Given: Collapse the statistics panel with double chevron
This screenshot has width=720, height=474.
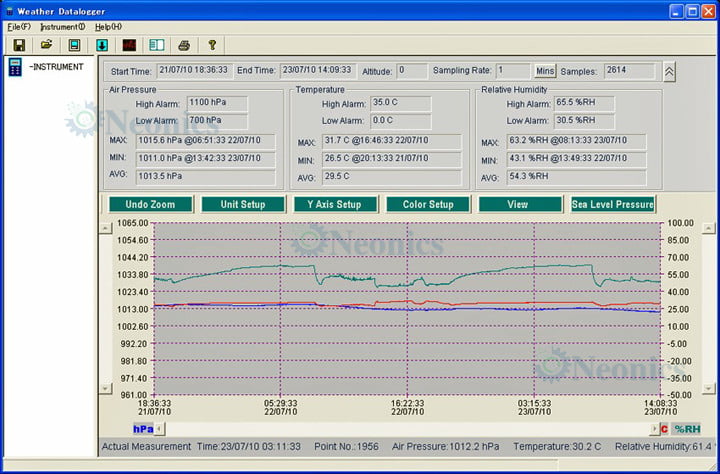Looking at the screenshot, I should (669, 72).
